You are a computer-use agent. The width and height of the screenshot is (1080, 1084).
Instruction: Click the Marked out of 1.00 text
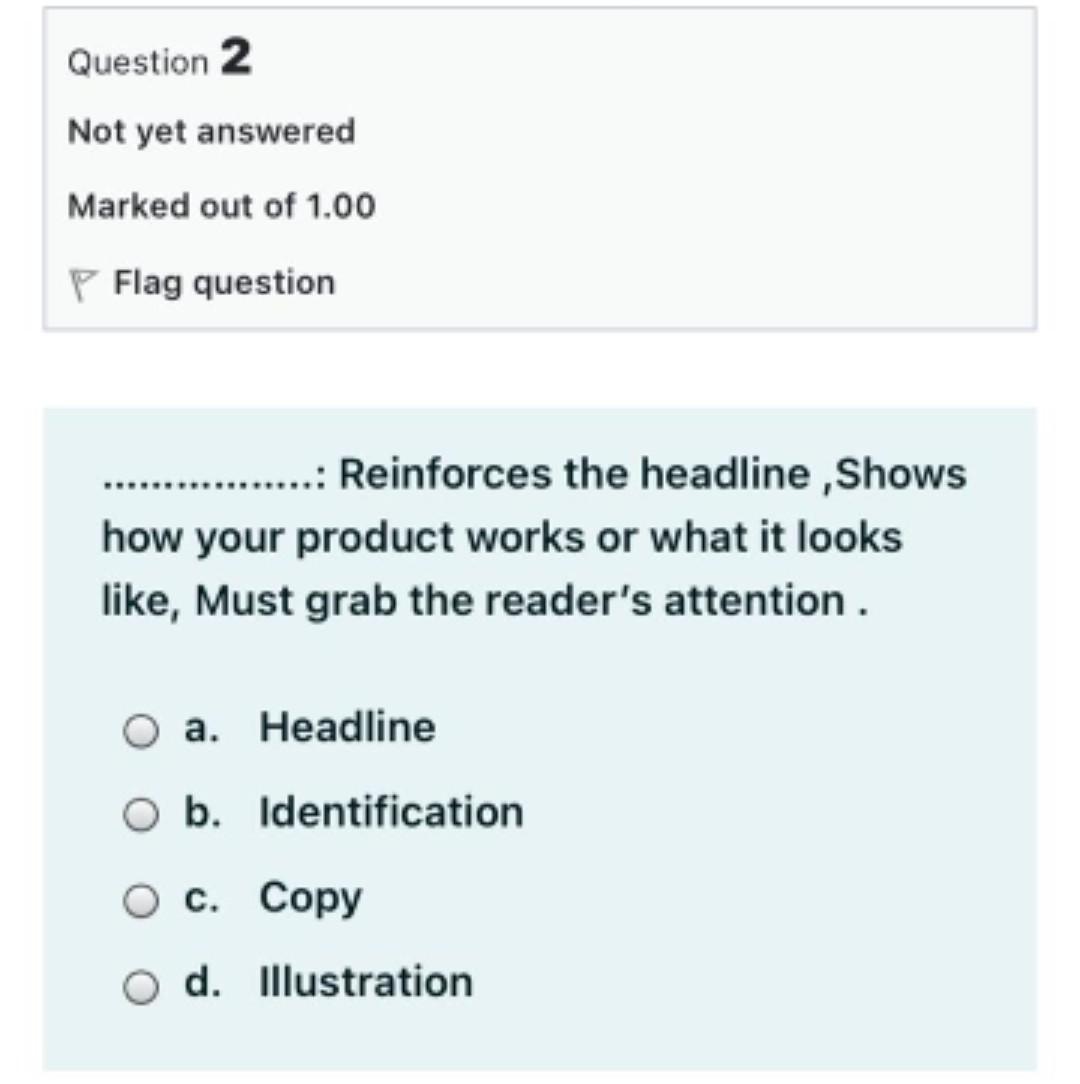221,207
